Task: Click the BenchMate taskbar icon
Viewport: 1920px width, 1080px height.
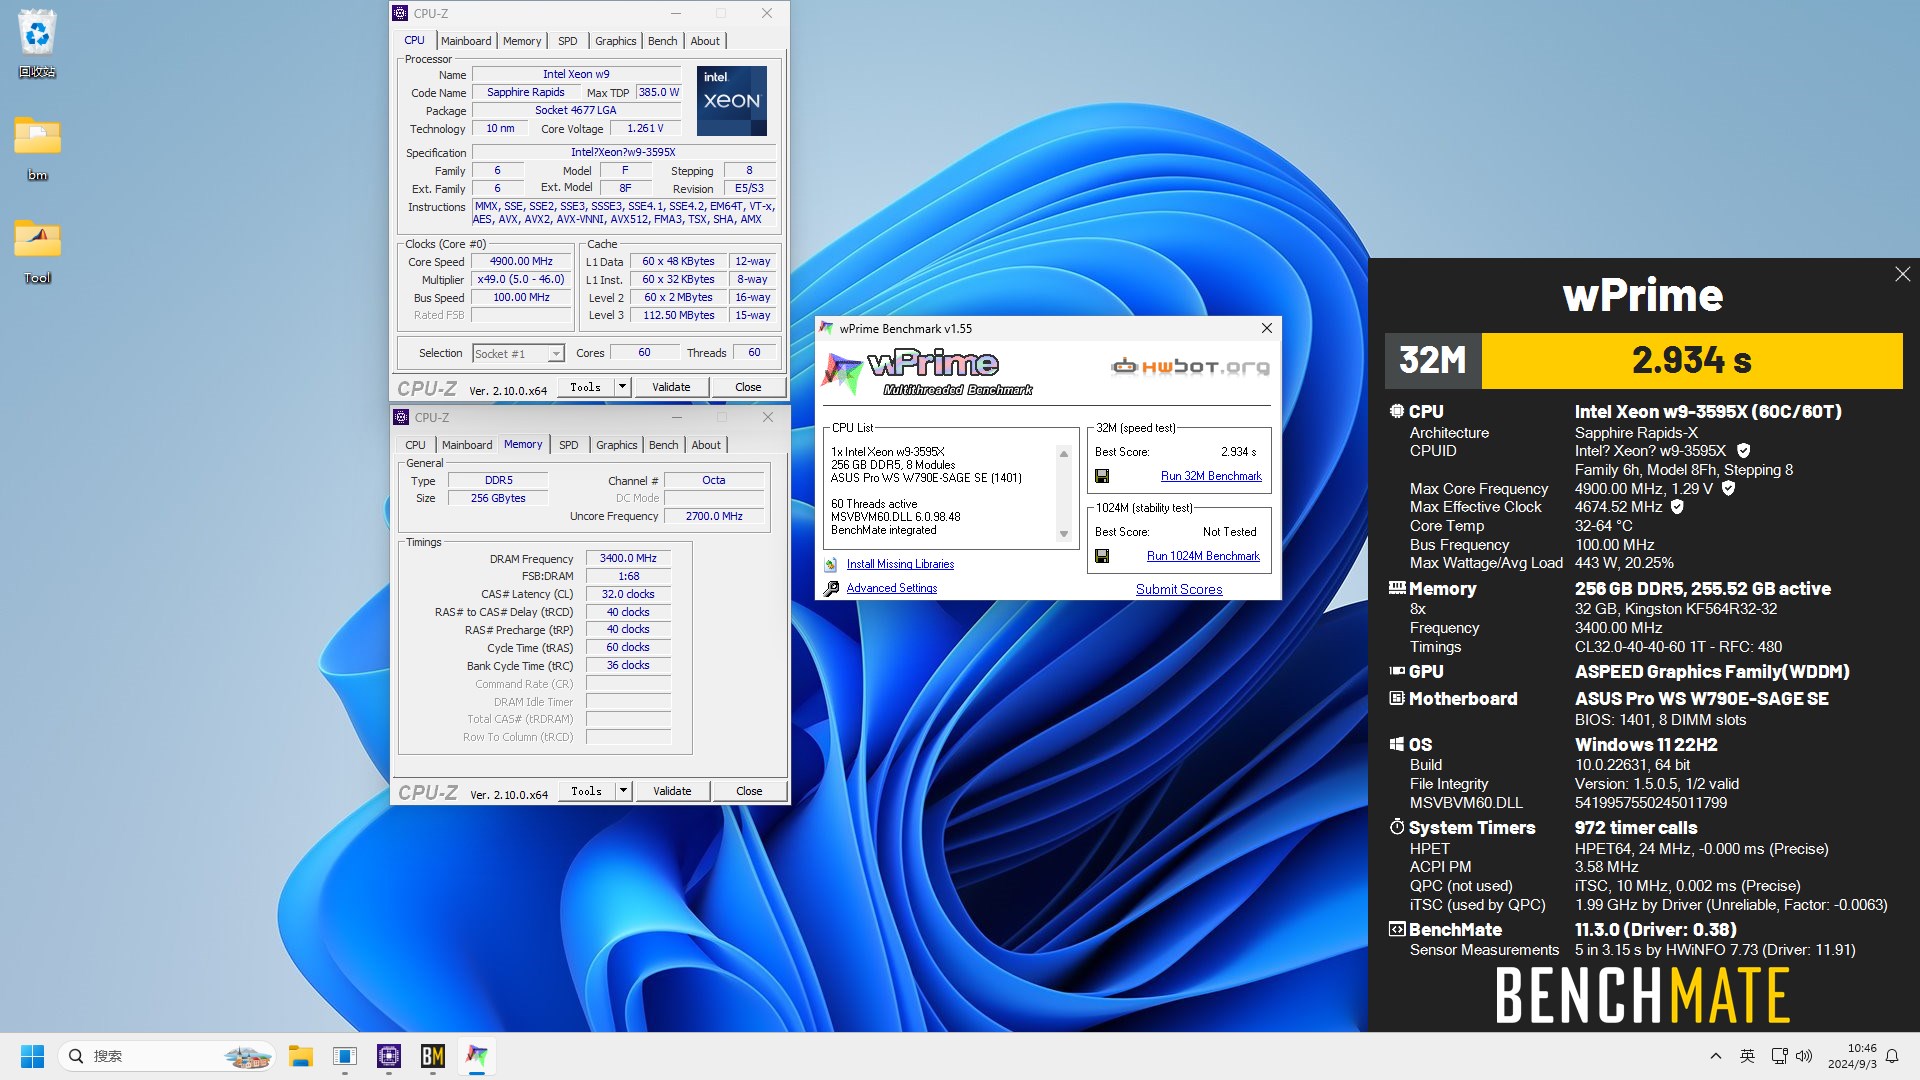Action: point(433,1056)
